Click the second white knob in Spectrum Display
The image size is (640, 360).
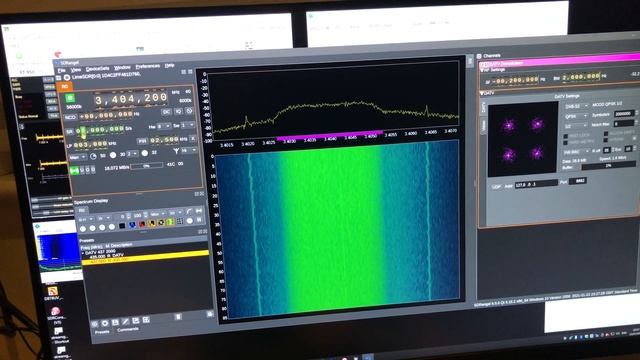[x=93, y=228]
